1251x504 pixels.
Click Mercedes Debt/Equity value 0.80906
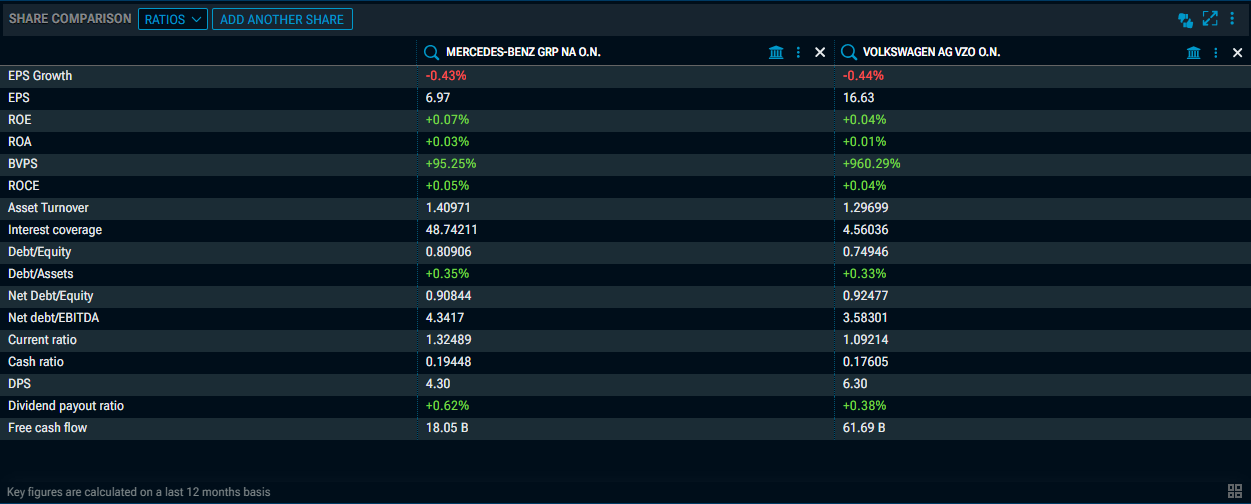[x=448, y=252]
